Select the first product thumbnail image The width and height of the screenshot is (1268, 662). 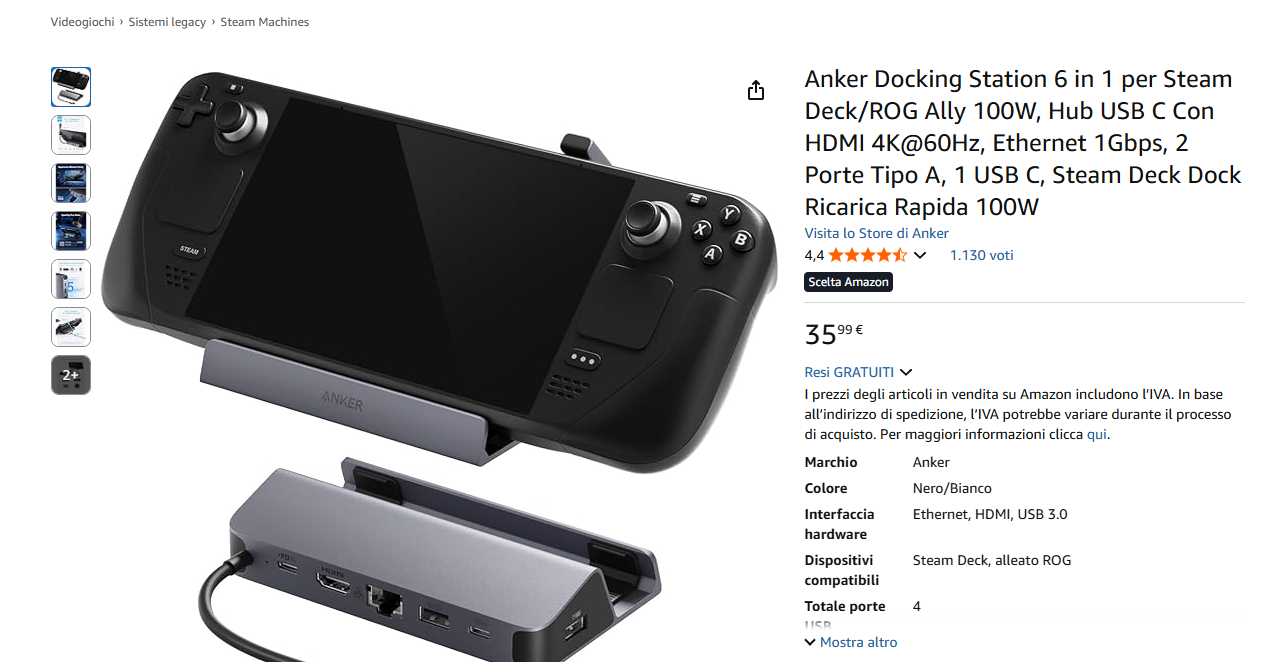71,87
